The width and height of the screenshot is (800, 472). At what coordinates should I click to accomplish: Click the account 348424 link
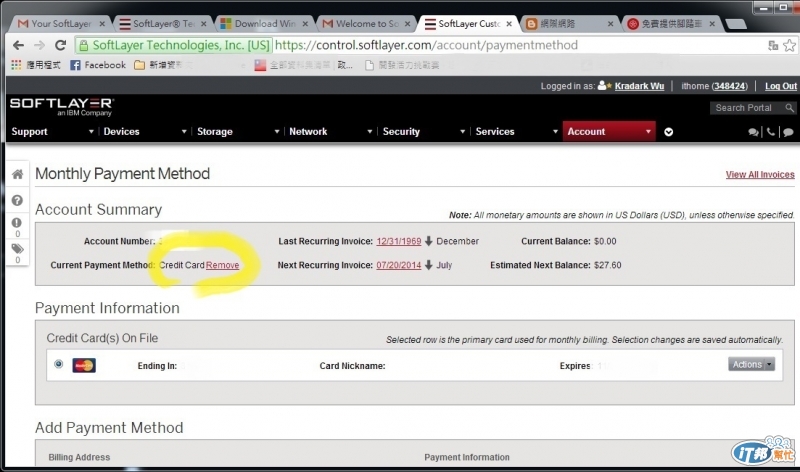[x=729, y=86]
